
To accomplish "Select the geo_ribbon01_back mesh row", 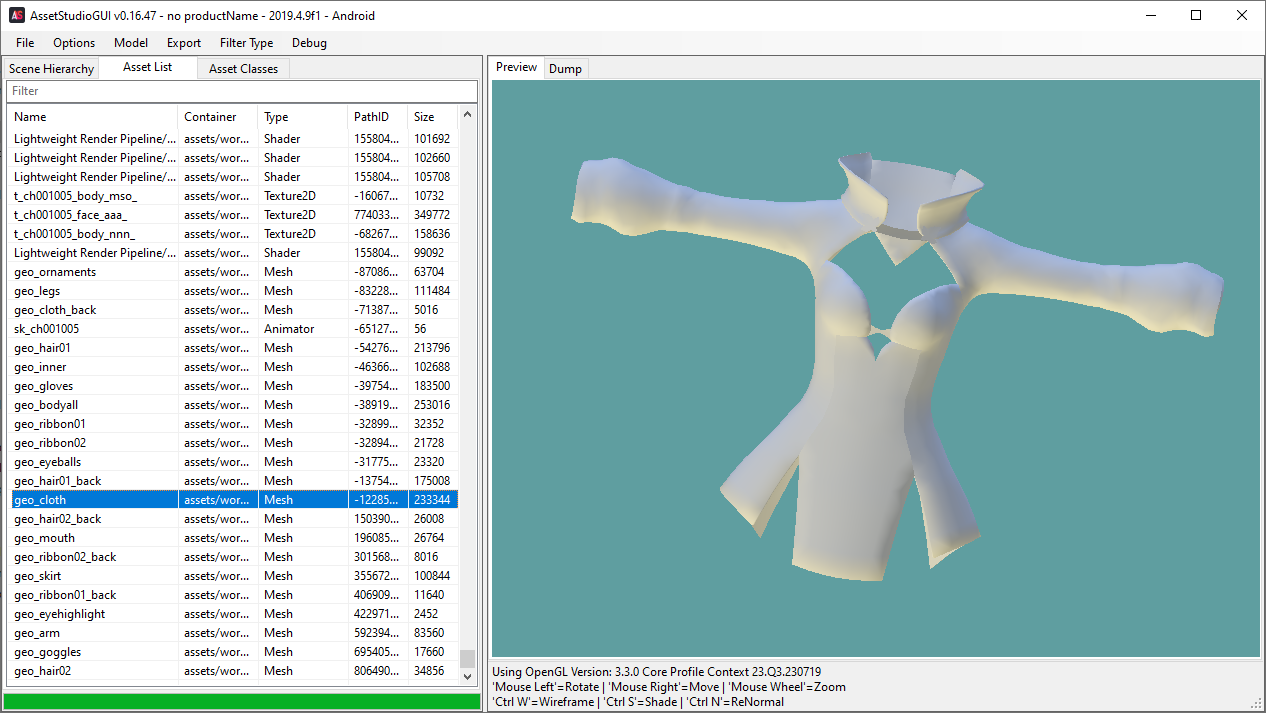I will tap(234, 595).
